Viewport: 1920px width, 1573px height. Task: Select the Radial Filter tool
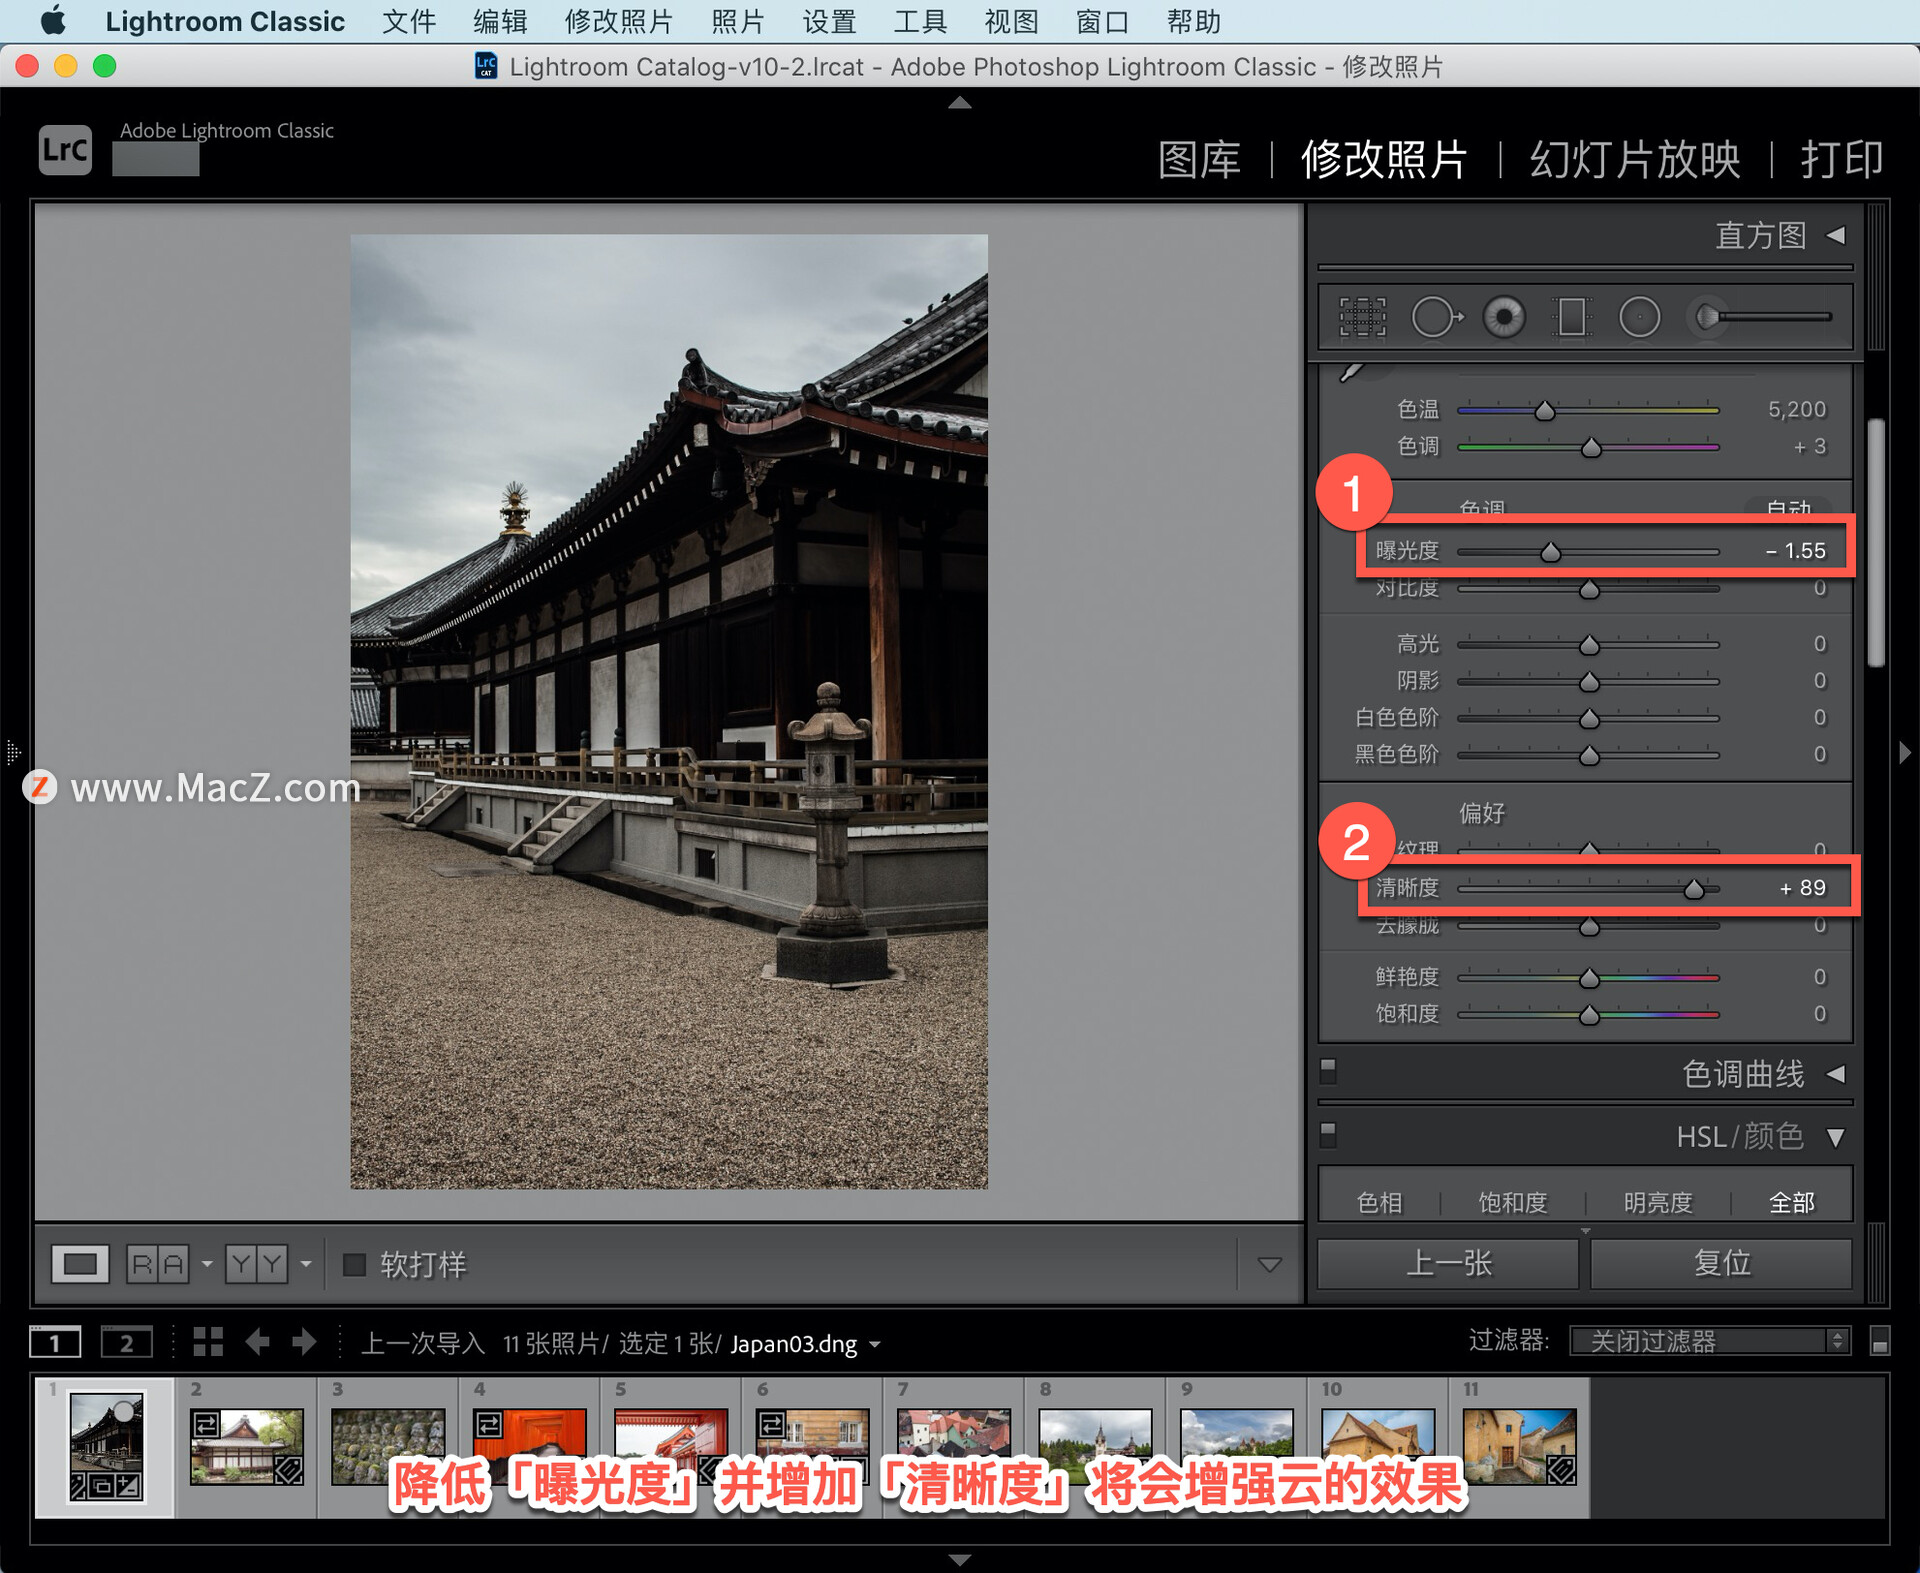(x=1639, y=317)
